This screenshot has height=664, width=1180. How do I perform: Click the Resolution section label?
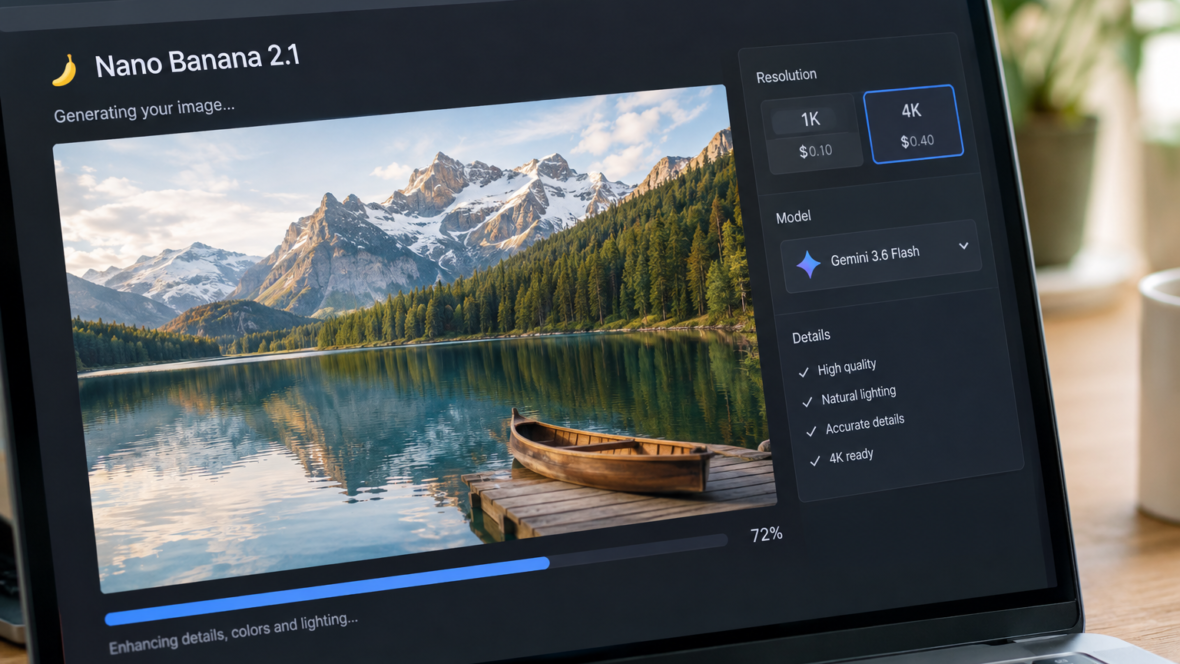tap(786, 76)
